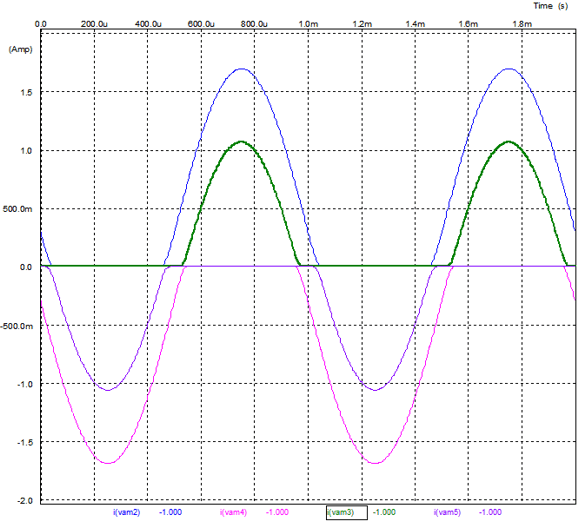This screenshot has width=578, height=522.
Task: Click the boxed i(vam3) legend entry
Action: pyautogui.click(x=347, y=512)
